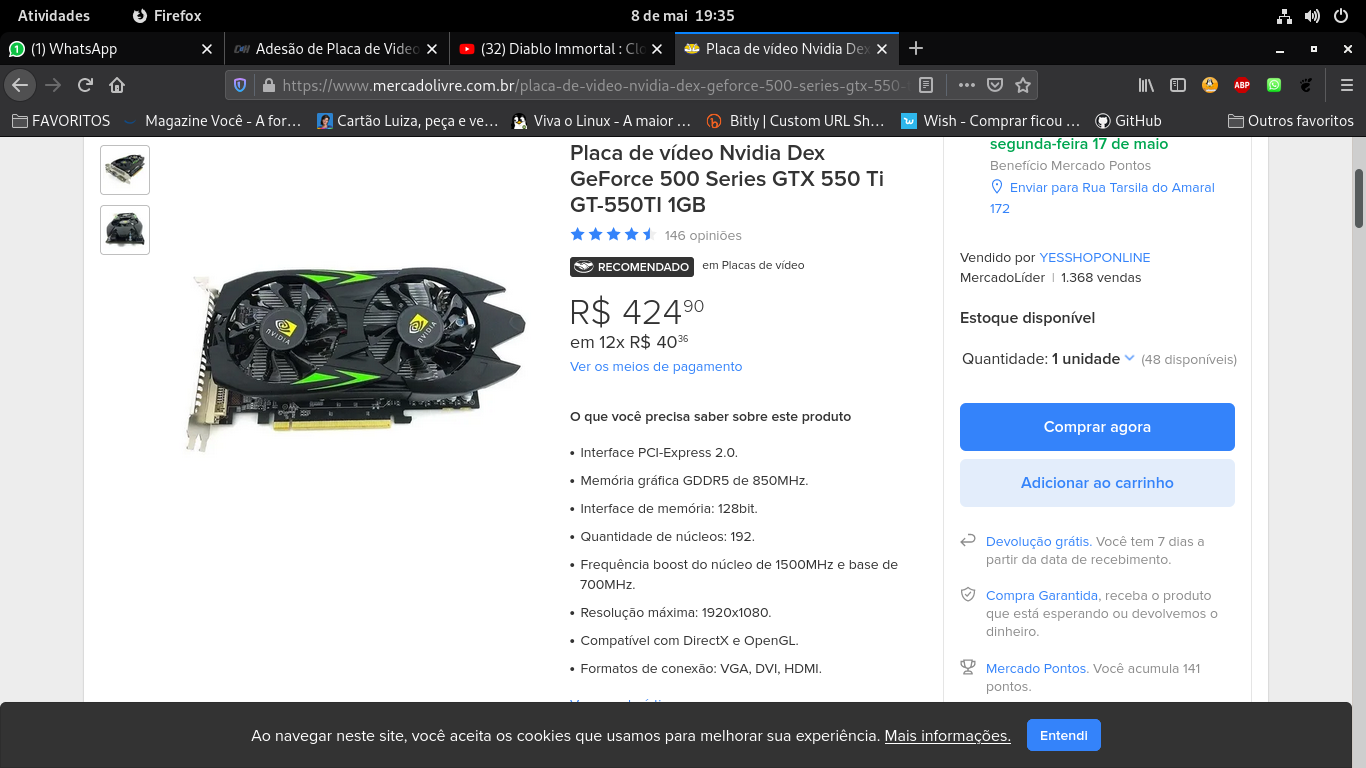
Task: Open the clock calendar 8 de mai 19:35
Action: (x=683, y=16)
